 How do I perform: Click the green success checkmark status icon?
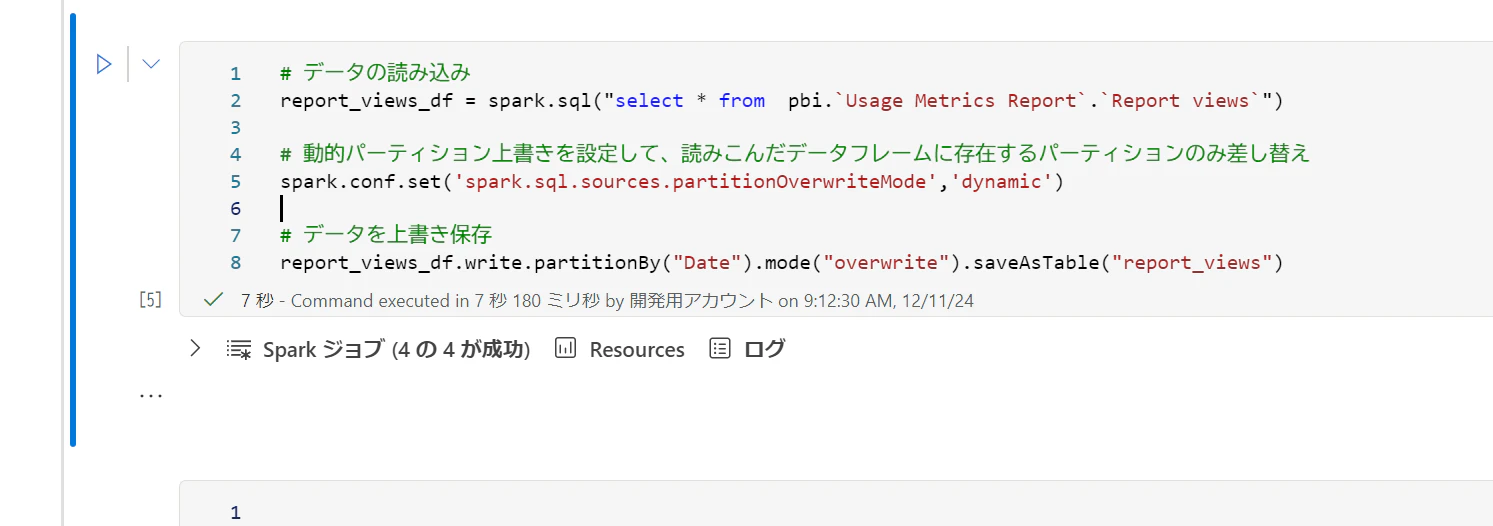(212, 299)
